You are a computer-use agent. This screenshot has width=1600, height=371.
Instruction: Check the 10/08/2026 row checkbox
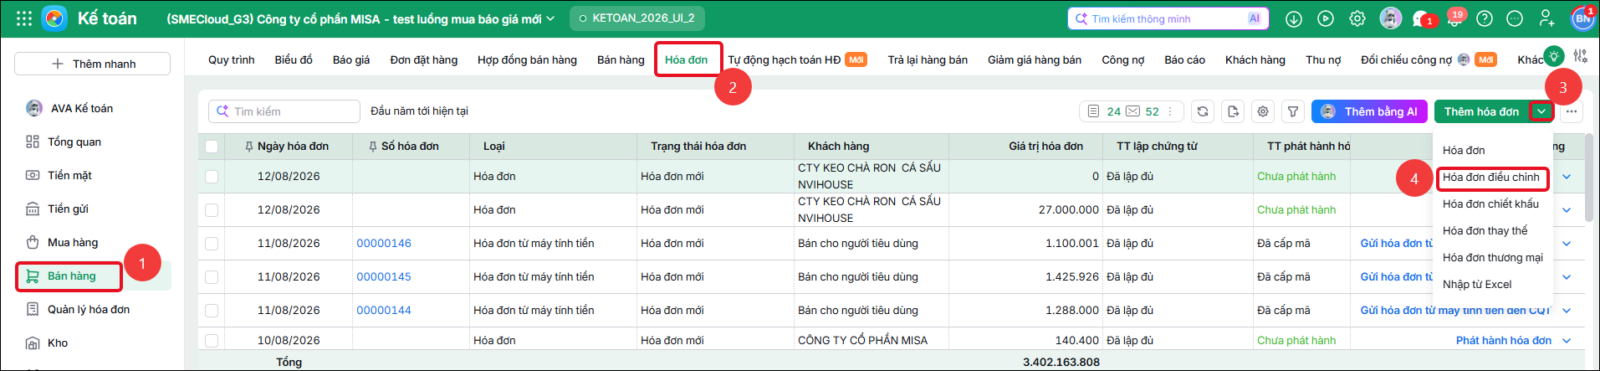click(211, 340)
